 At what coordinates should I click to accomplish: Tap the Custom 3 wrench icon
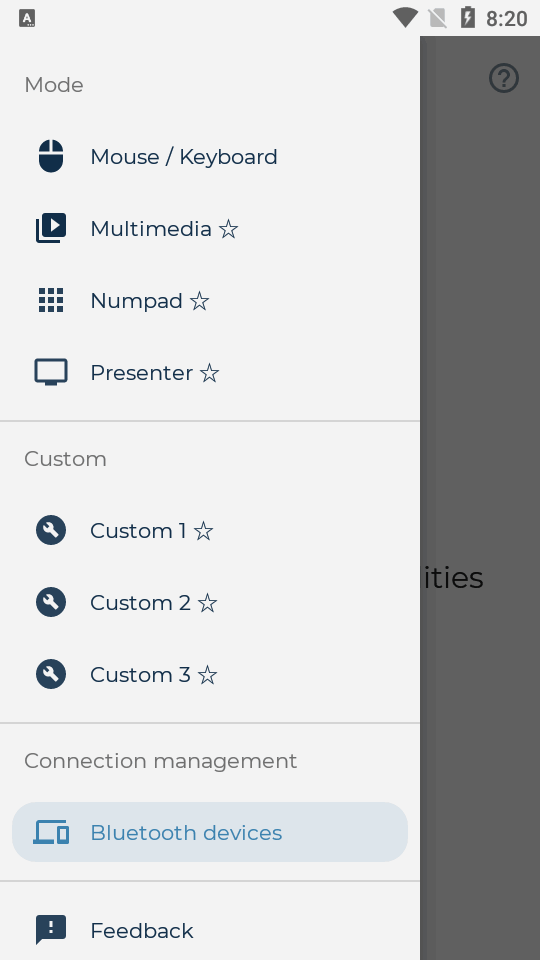pyautogui.click(x=51, y=674)
